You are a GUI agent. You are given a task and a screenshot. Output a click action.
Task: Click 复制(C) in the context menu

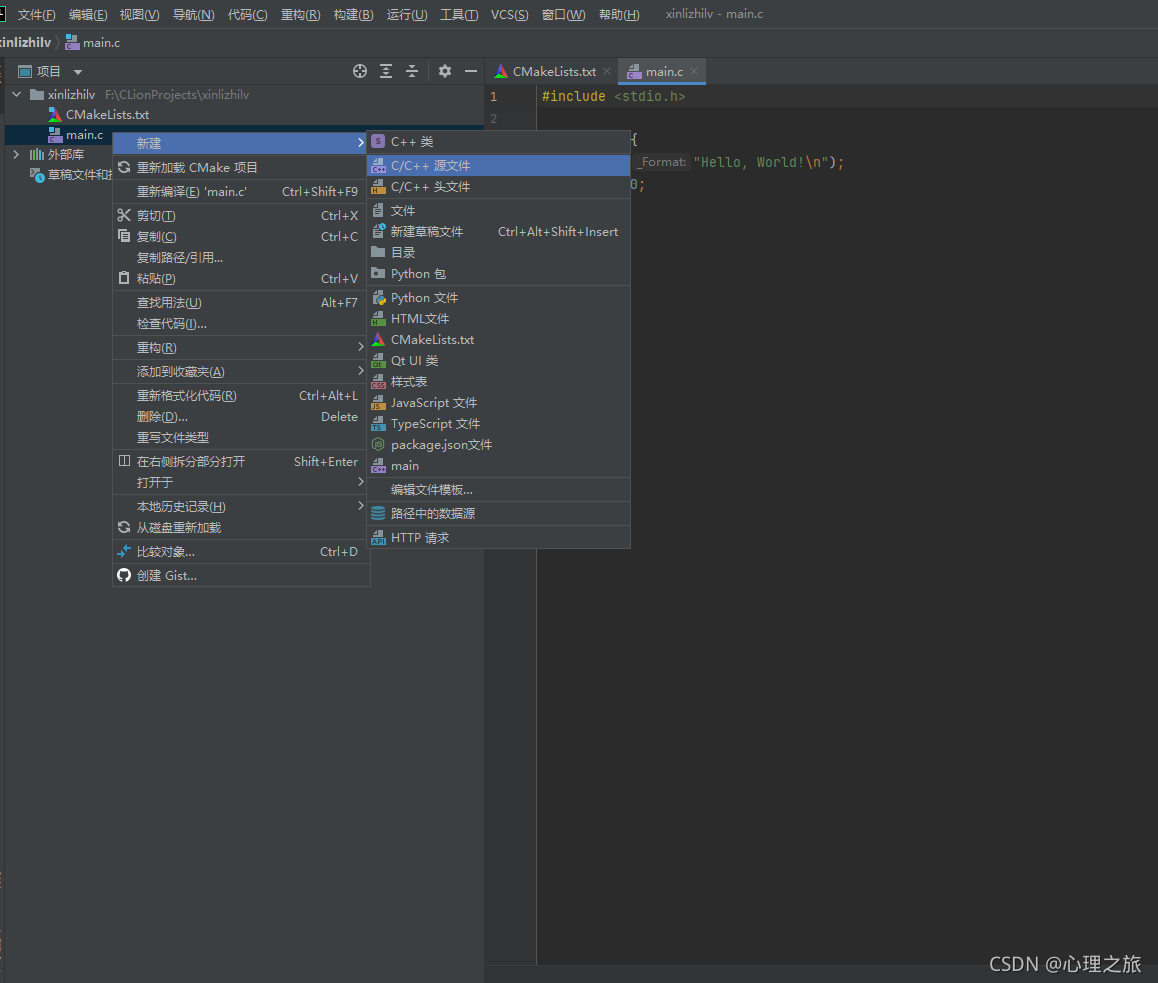(240, 236)
